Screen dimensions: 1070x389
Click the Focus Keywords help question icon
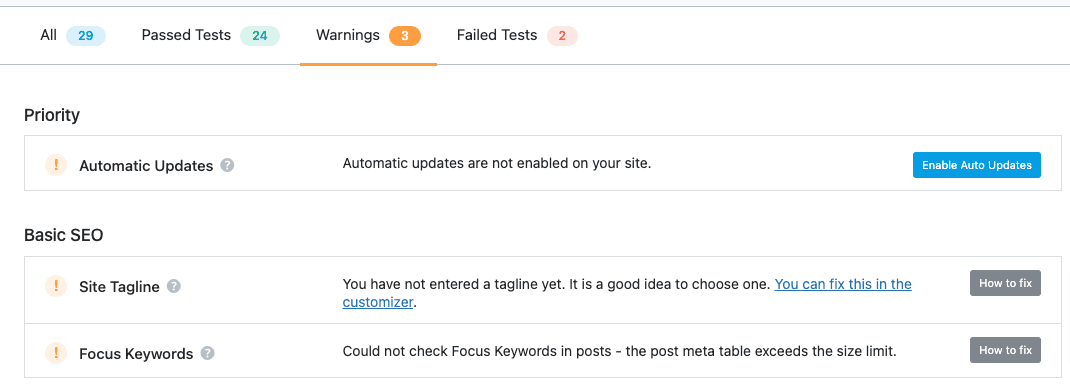pos(207,354)
